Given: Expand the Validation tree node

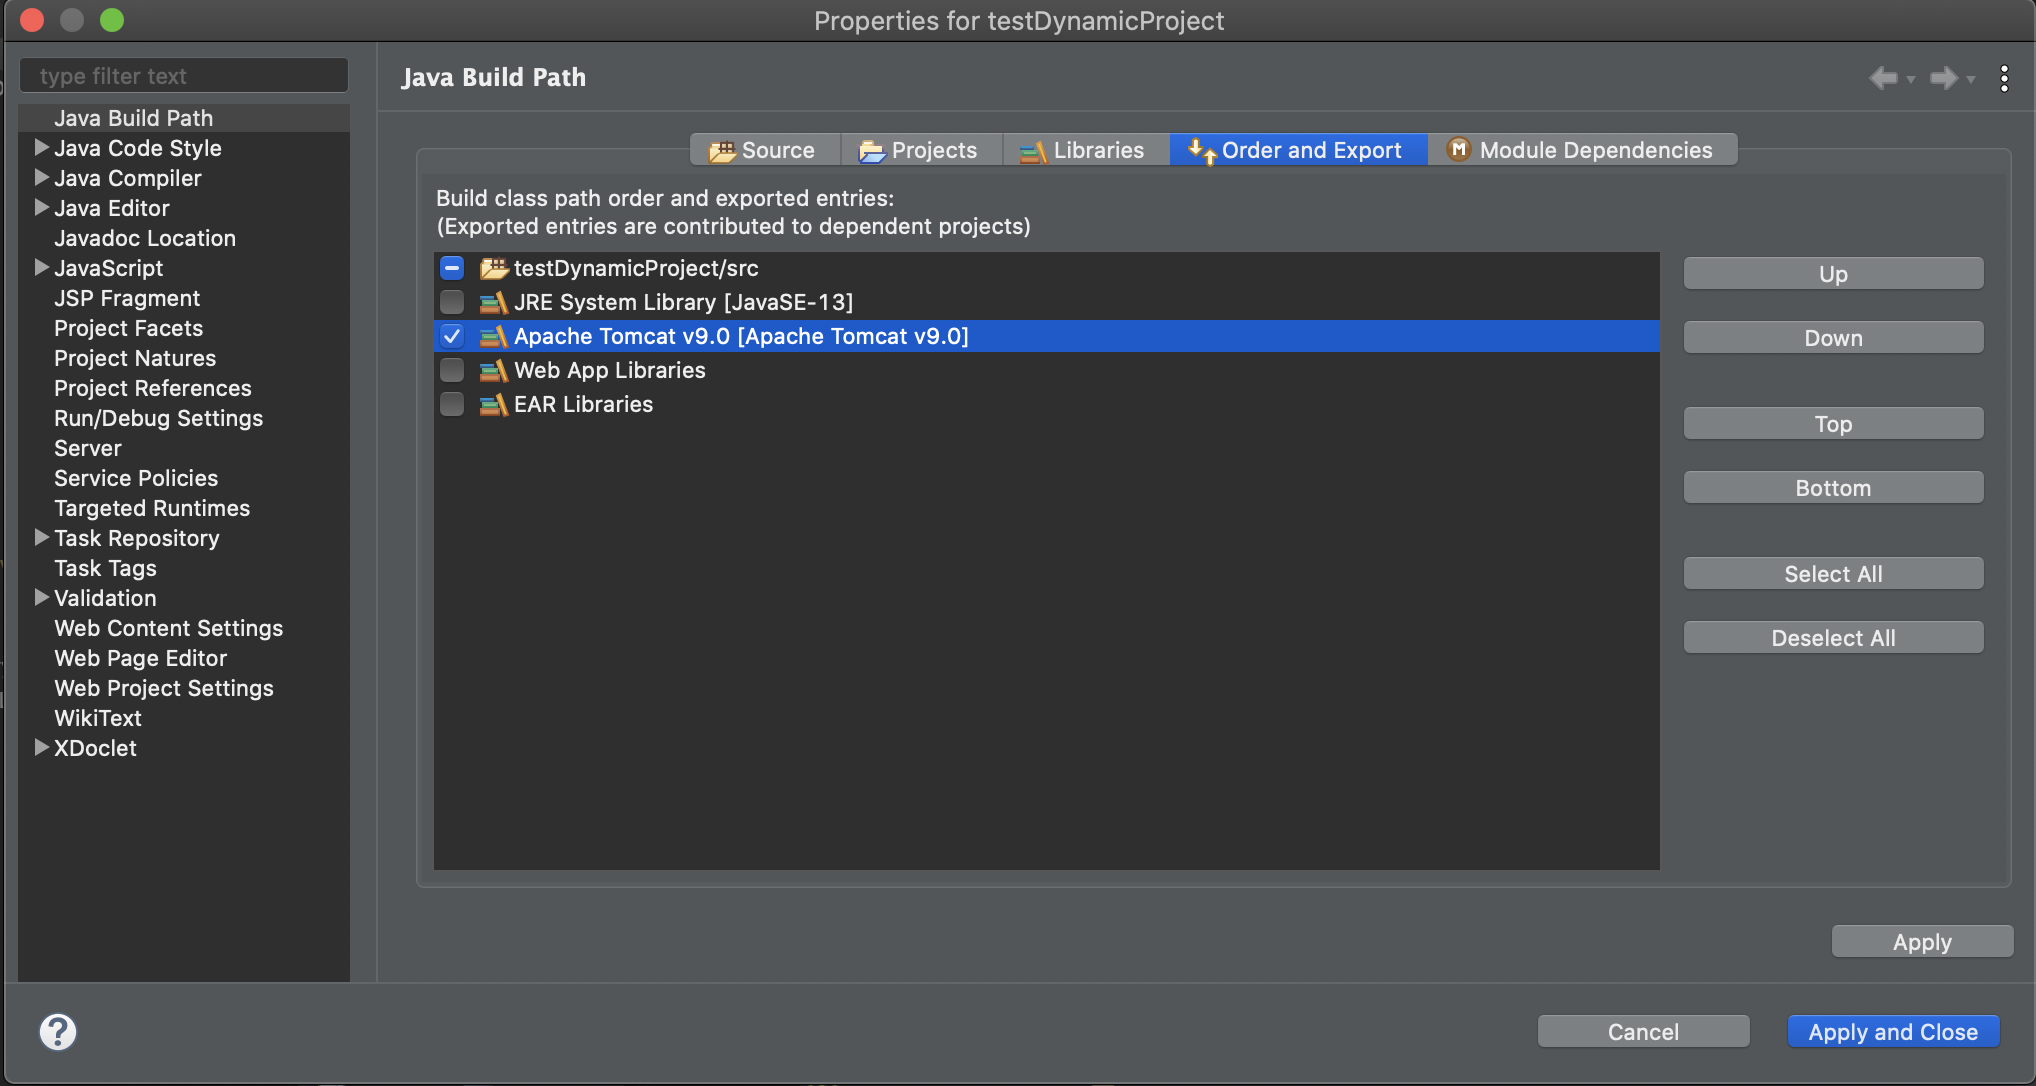Looking at the screenshot, I should tap(41, 598).
